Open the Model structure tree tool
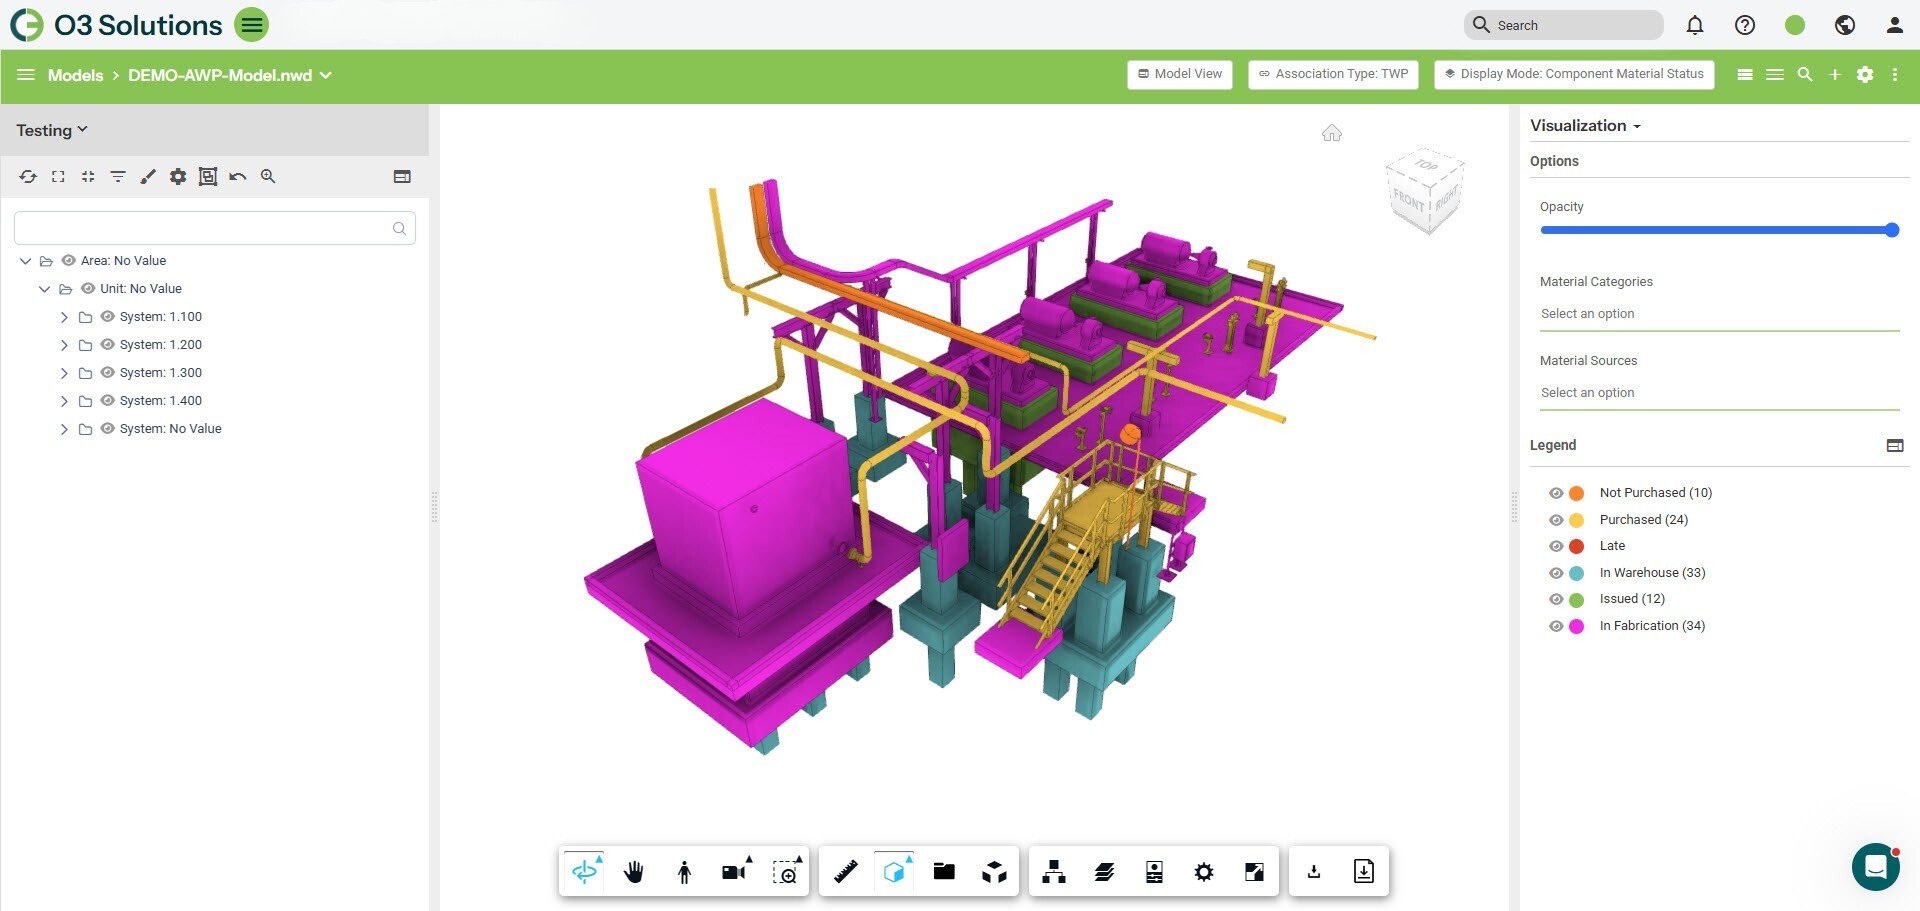The image size is (1920, 911). click(x=1053, y=872)
